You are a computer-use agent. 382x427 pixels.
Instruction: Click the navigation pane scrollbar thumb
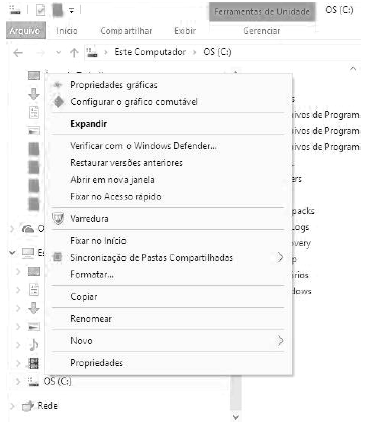[x=236, y=393]
